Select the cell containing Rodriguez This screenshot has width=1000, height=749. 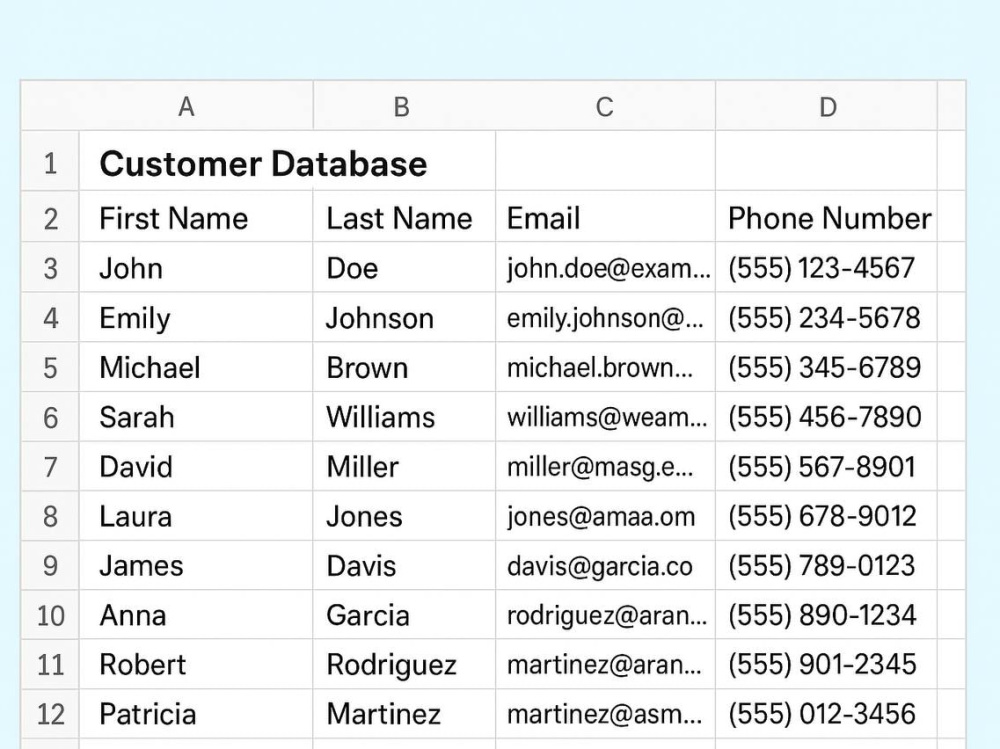click(404, 664)
